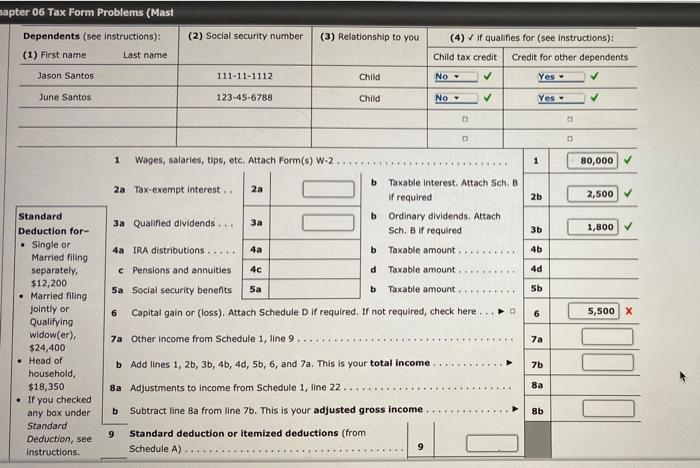Click 'Adjustments to income from Schedule 1, line 22'
Viewport: 700px width, 468px height.
(235, 388)
